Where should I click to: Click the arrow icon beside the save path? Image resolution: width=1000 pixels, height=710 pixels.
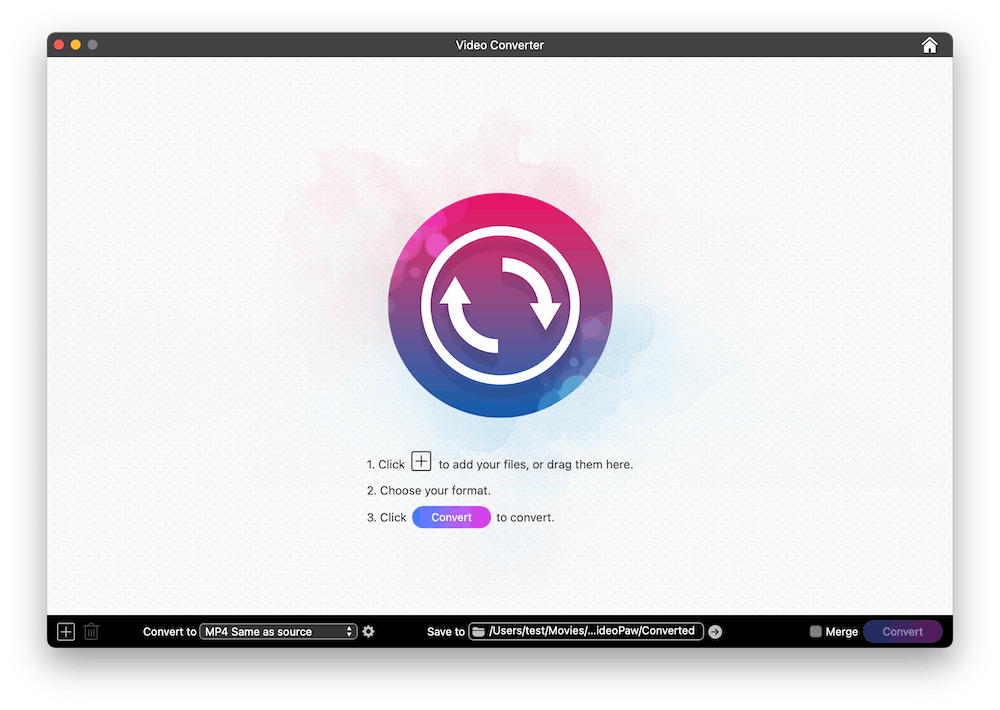pyautogui.click(x=715, y=632)
